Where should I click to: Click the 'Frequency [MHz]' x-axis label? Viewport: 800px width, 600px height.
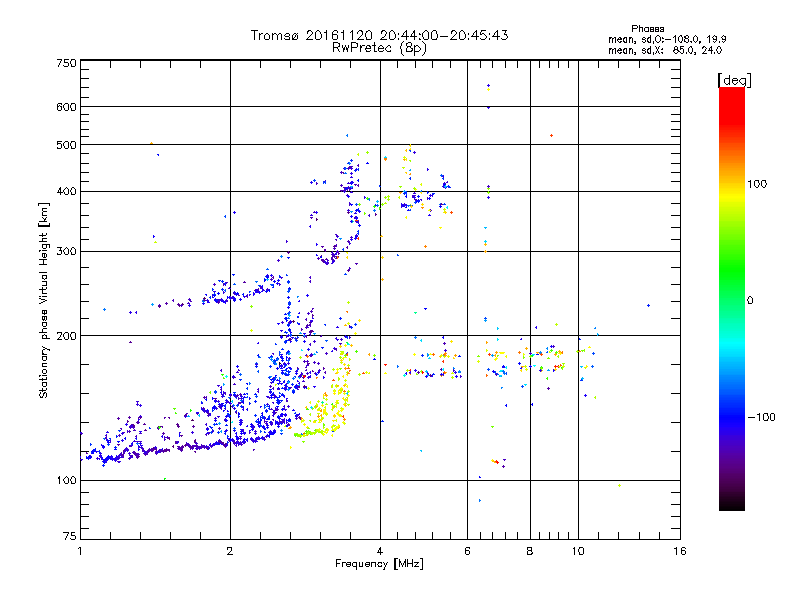click(379, 564)
